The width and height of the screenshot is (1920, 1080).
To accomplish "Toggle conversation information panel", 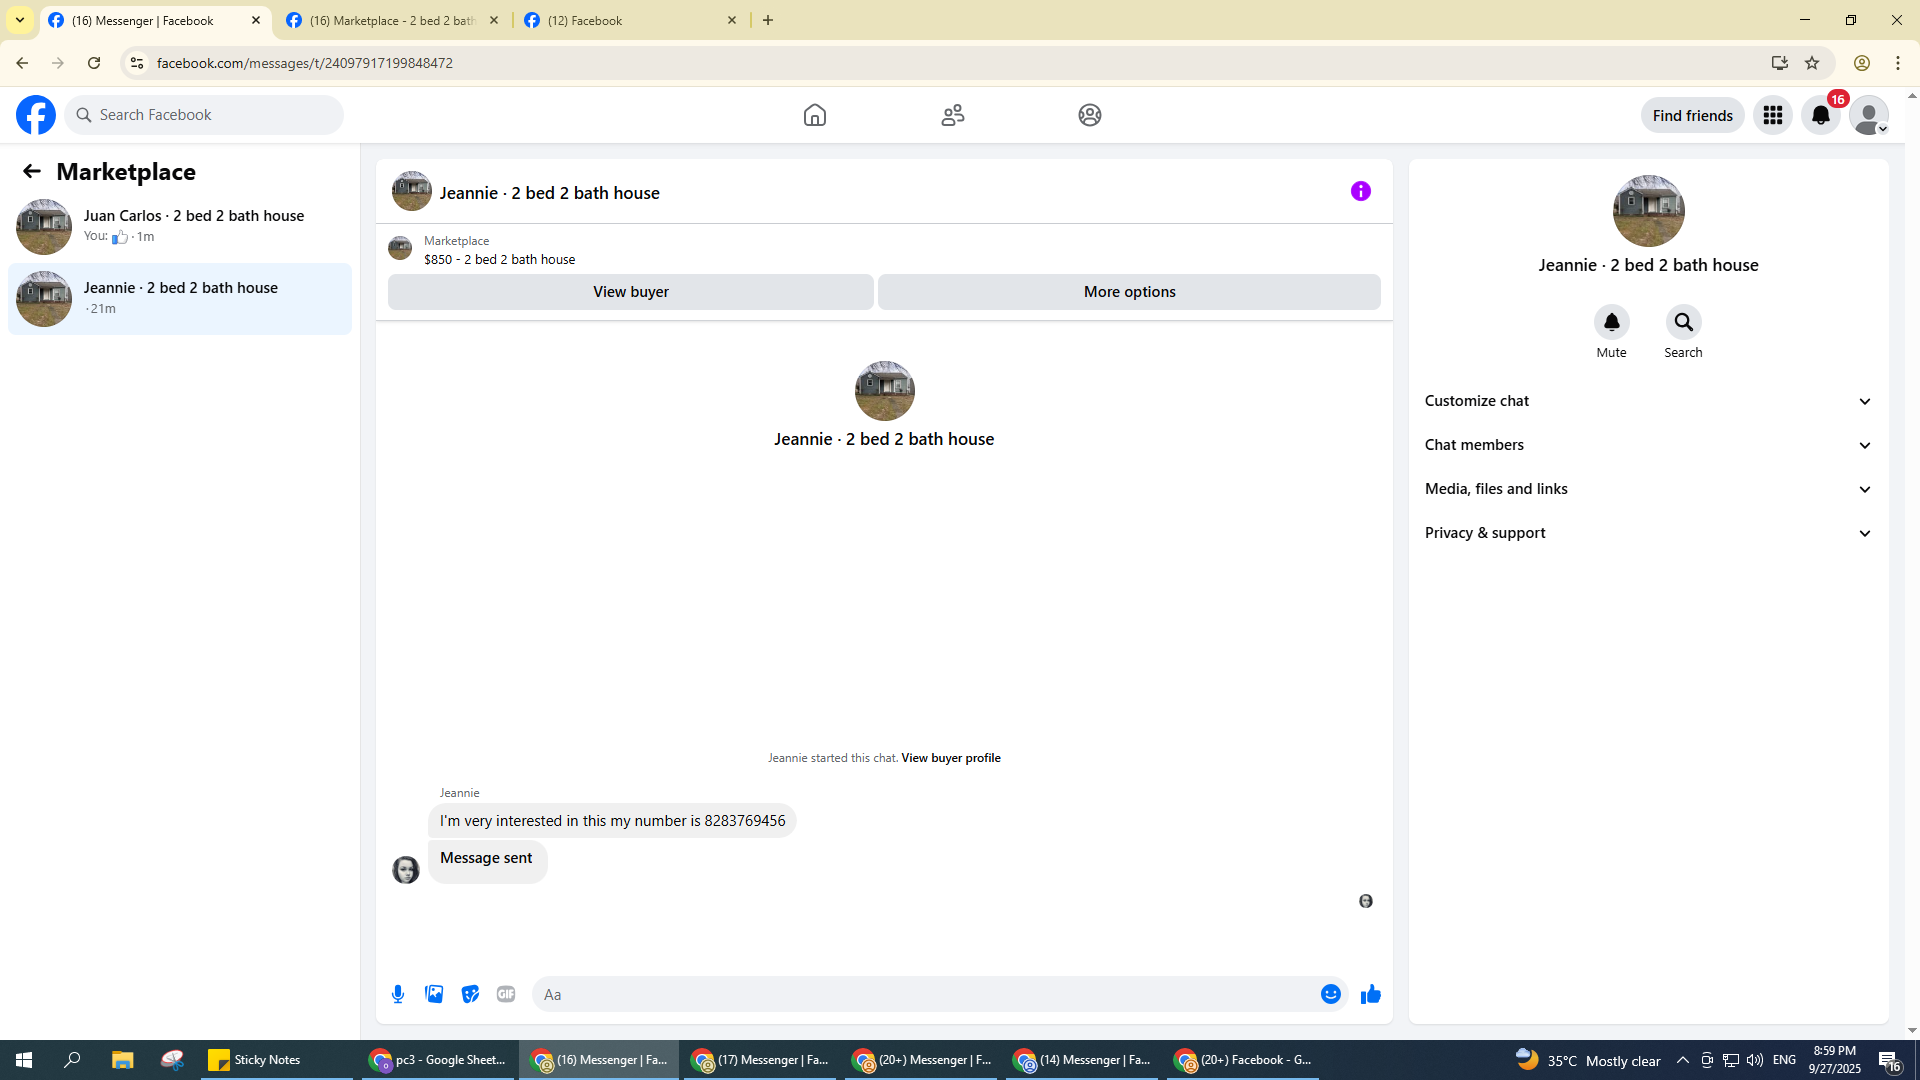I will click(x=1360, y=191).
